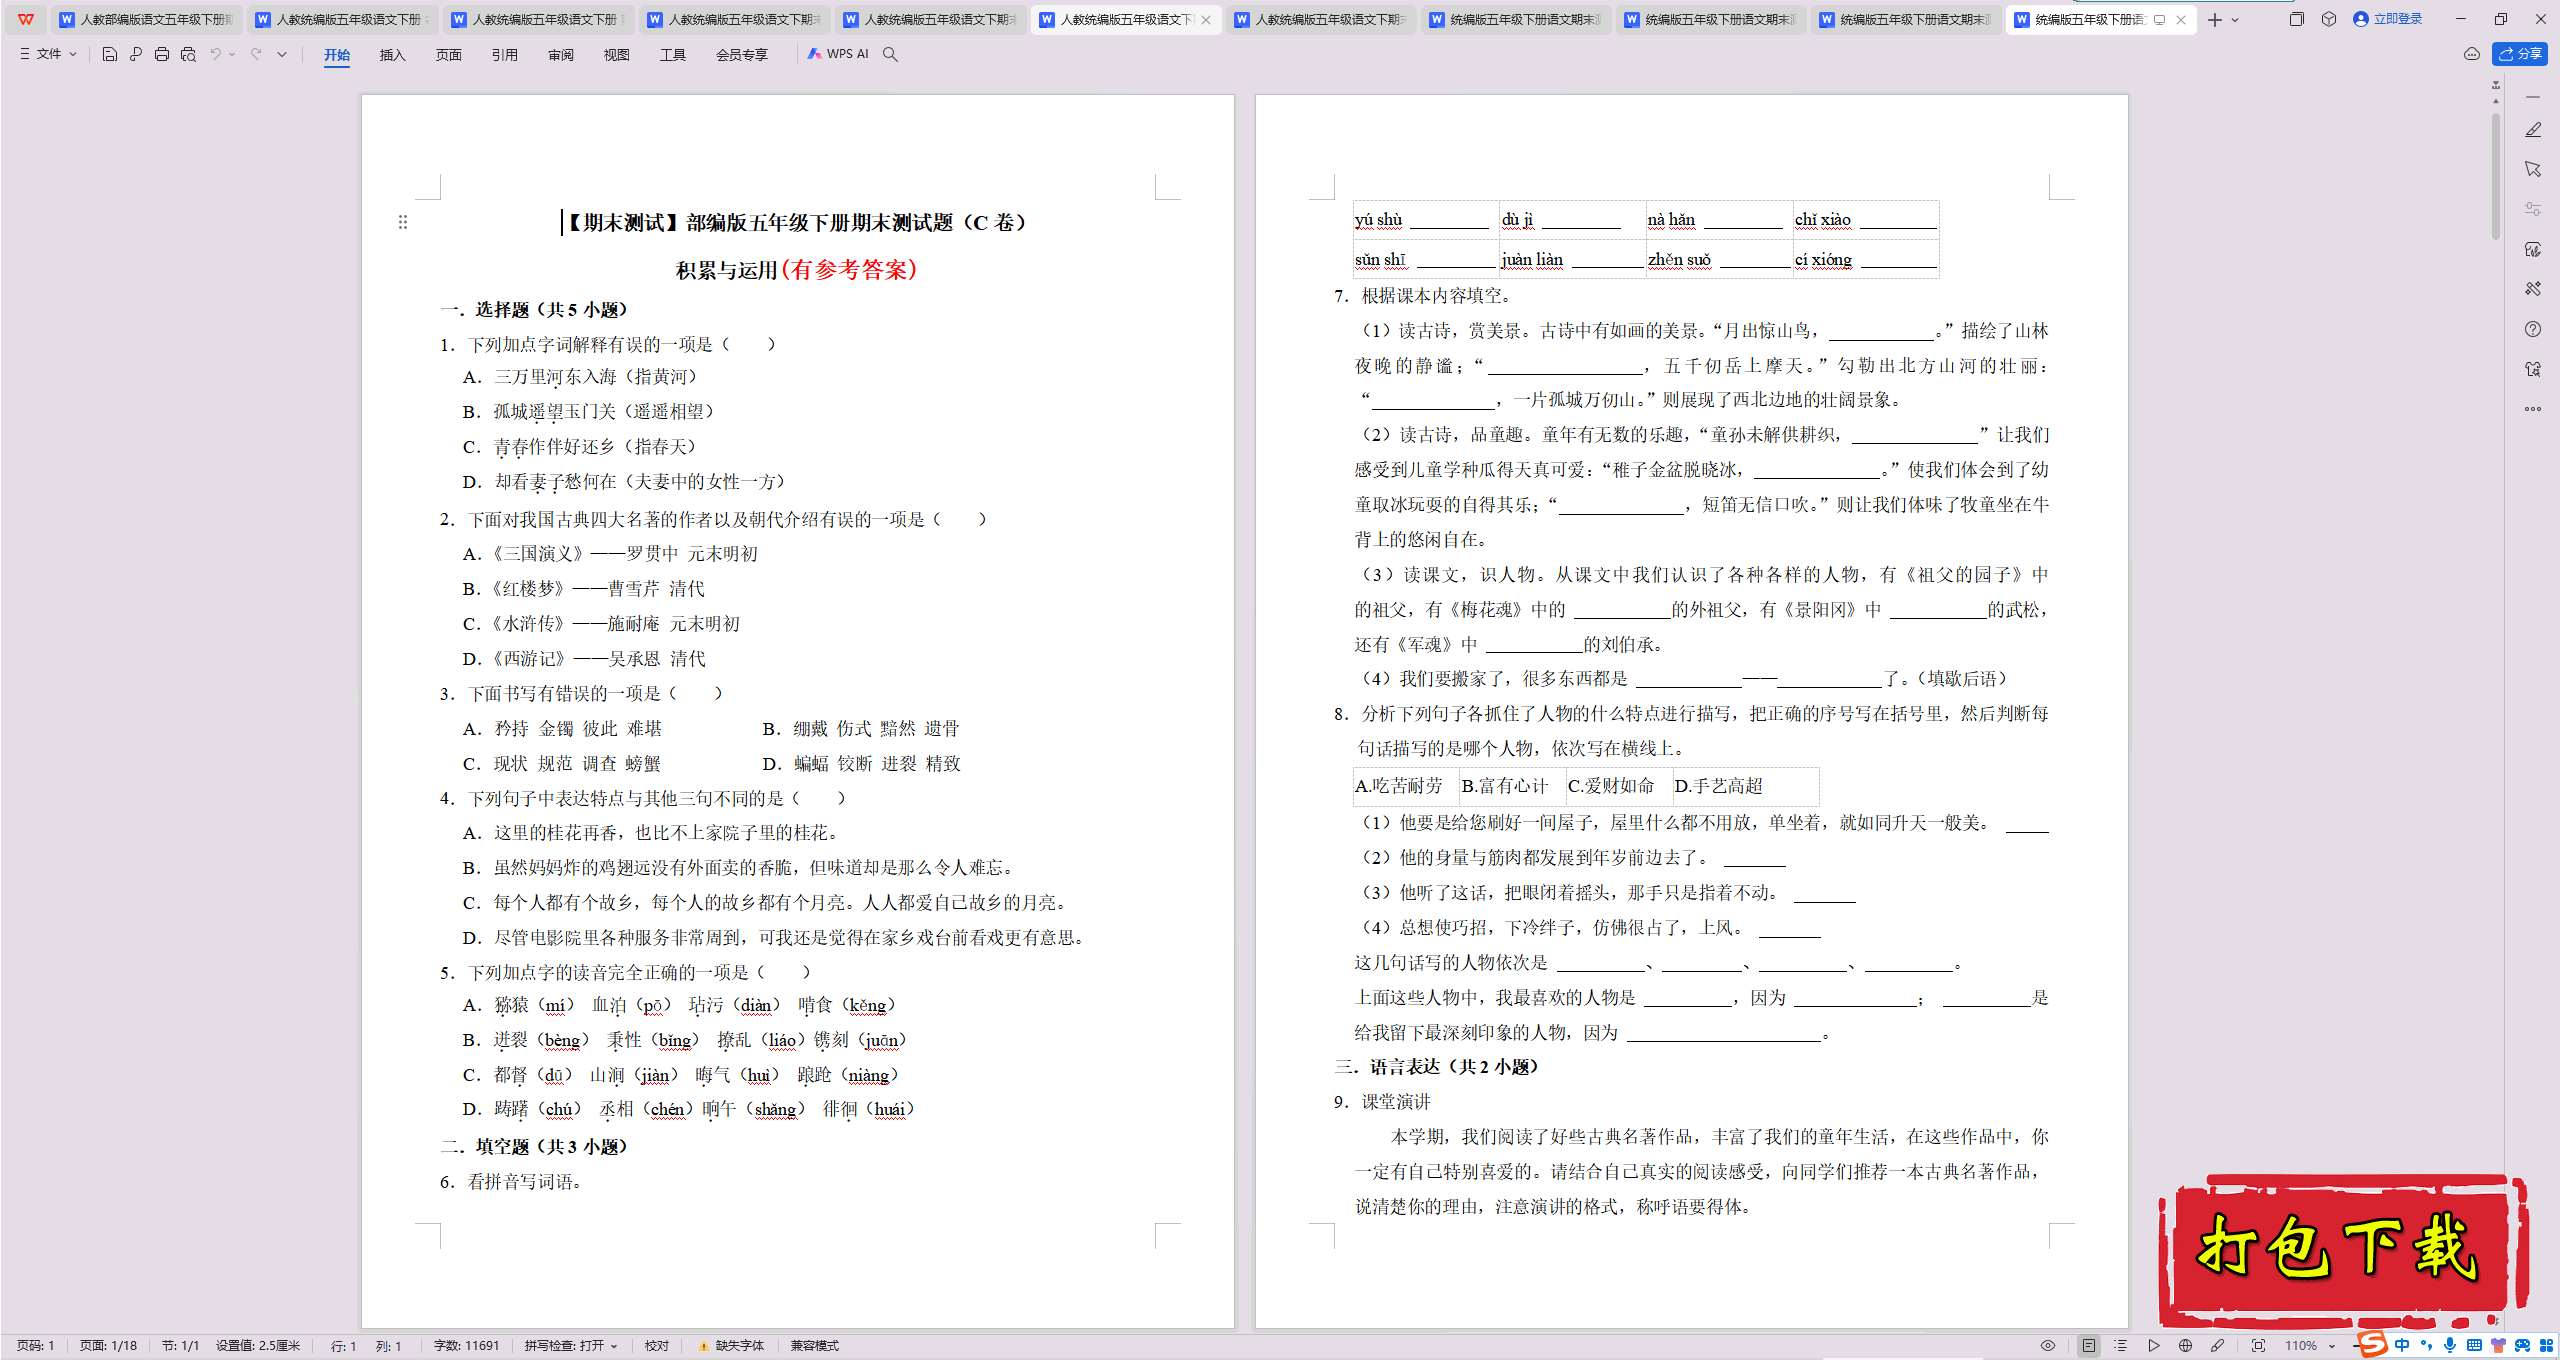Click the cloud comment bubble icon
This screenshot has width=2560, height=1360.
click(2472, 54)
